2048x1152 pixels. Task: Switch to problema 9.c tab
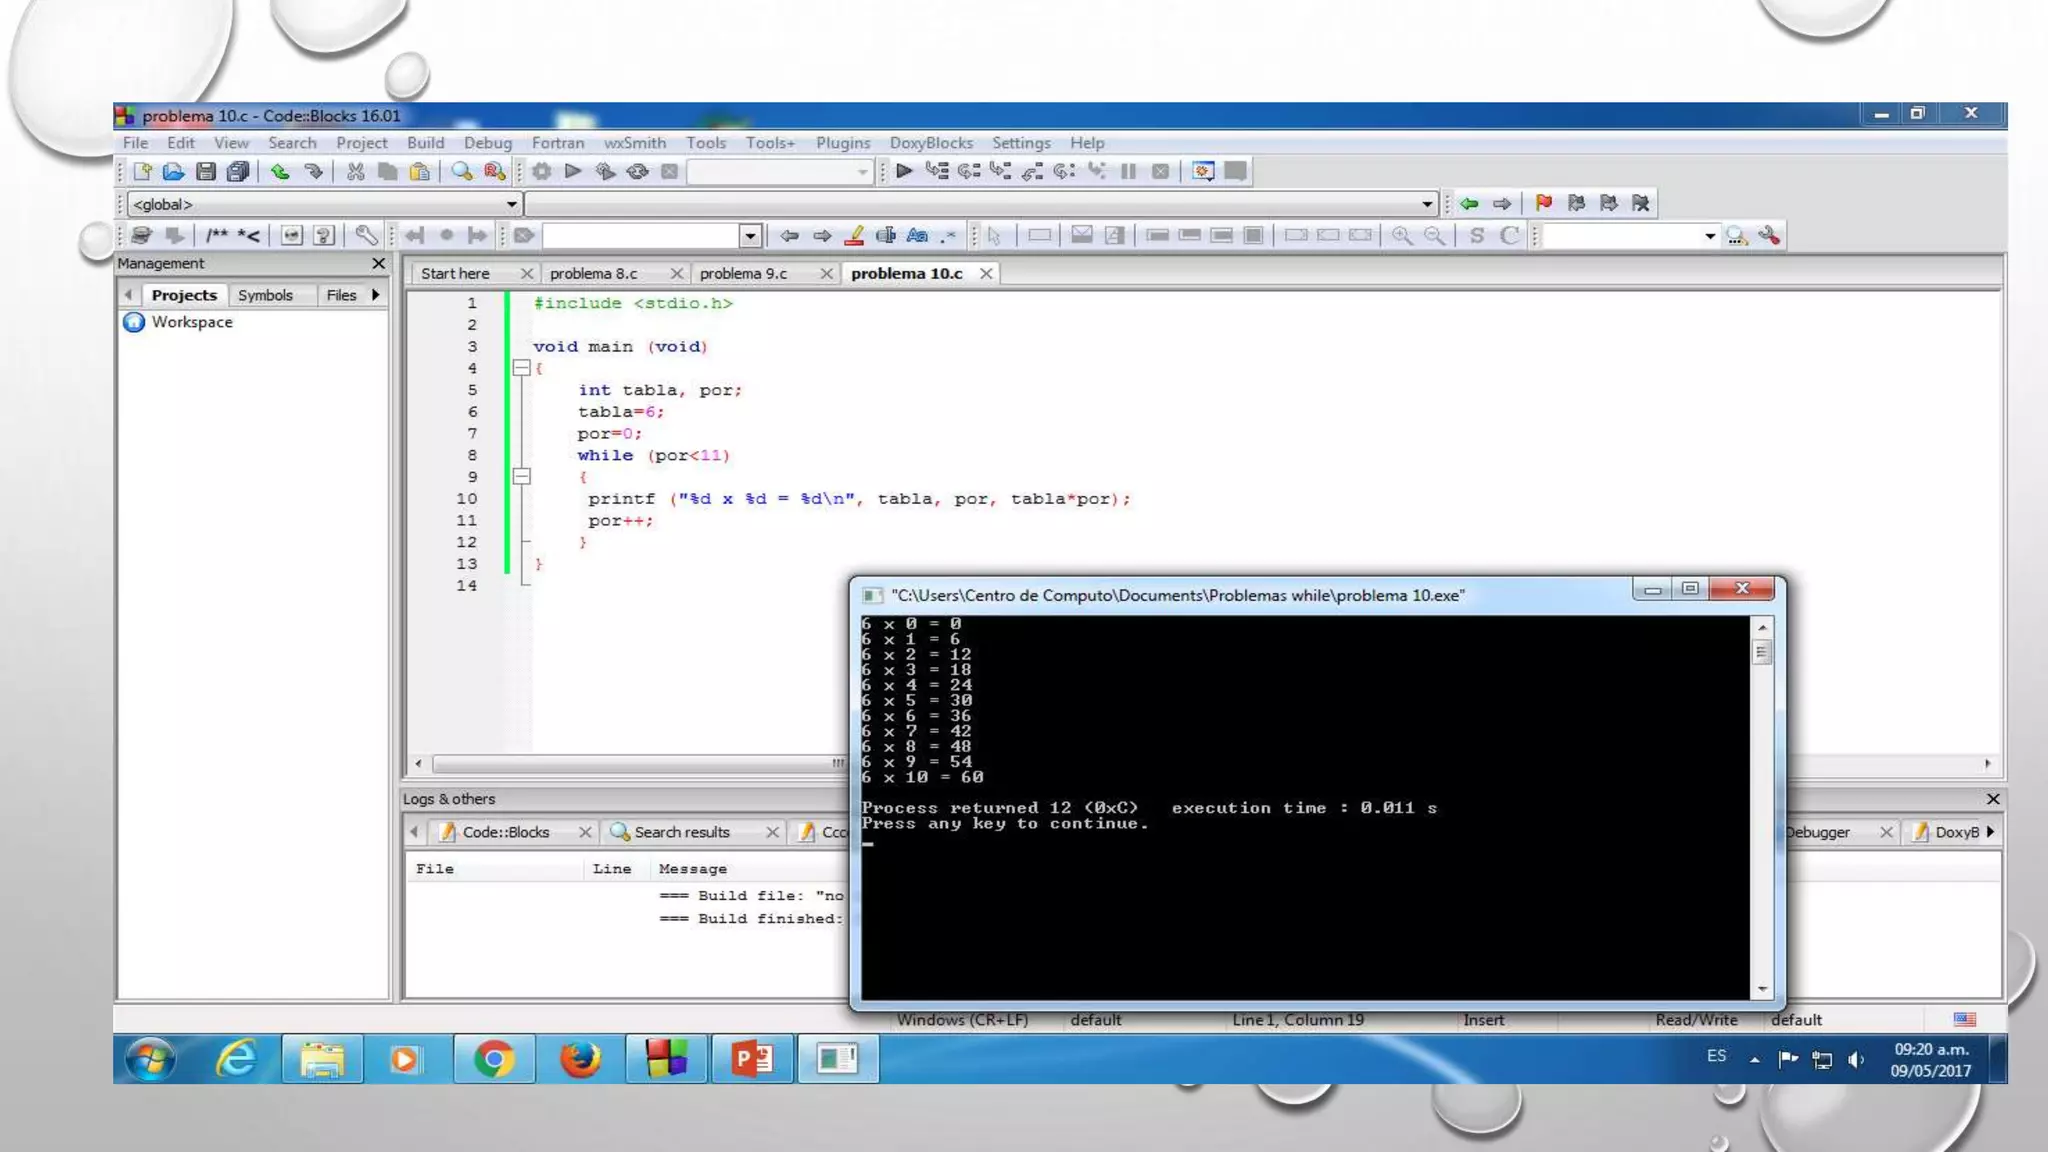743,273
